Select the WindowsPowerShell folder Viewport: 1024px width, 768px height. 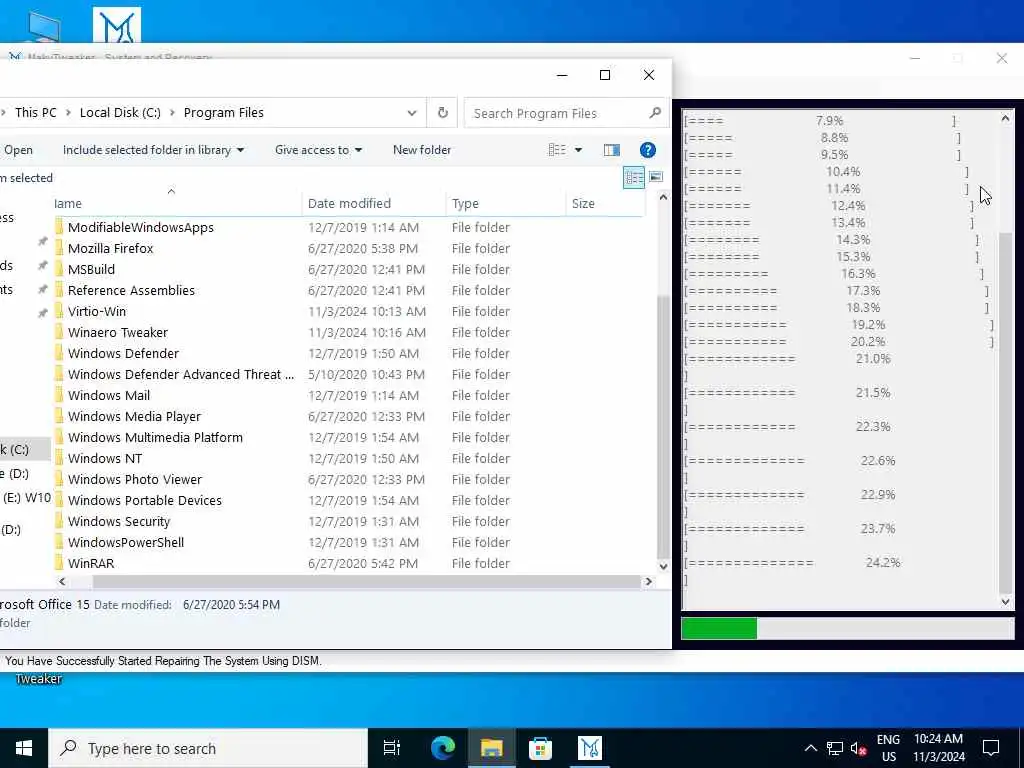coord(125,542)
